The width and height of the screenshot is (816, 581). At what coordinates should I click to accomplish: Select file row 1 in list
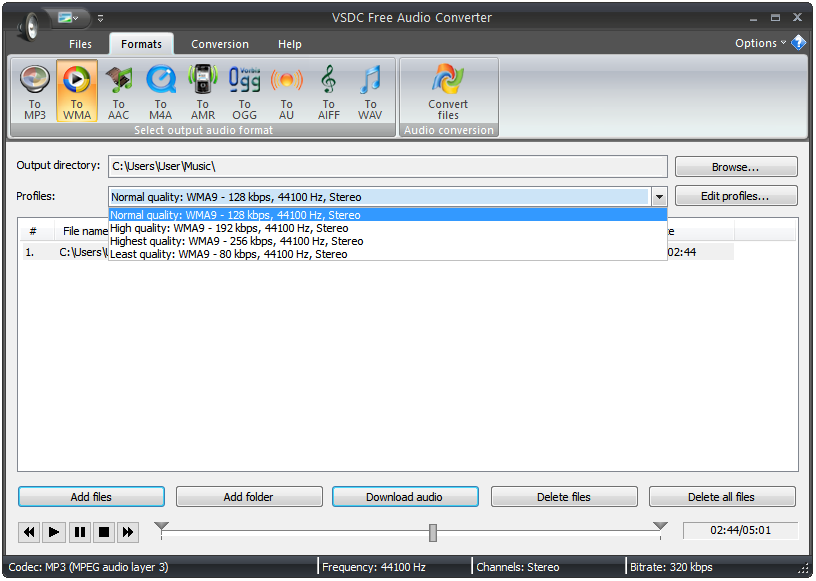point(378,252)
